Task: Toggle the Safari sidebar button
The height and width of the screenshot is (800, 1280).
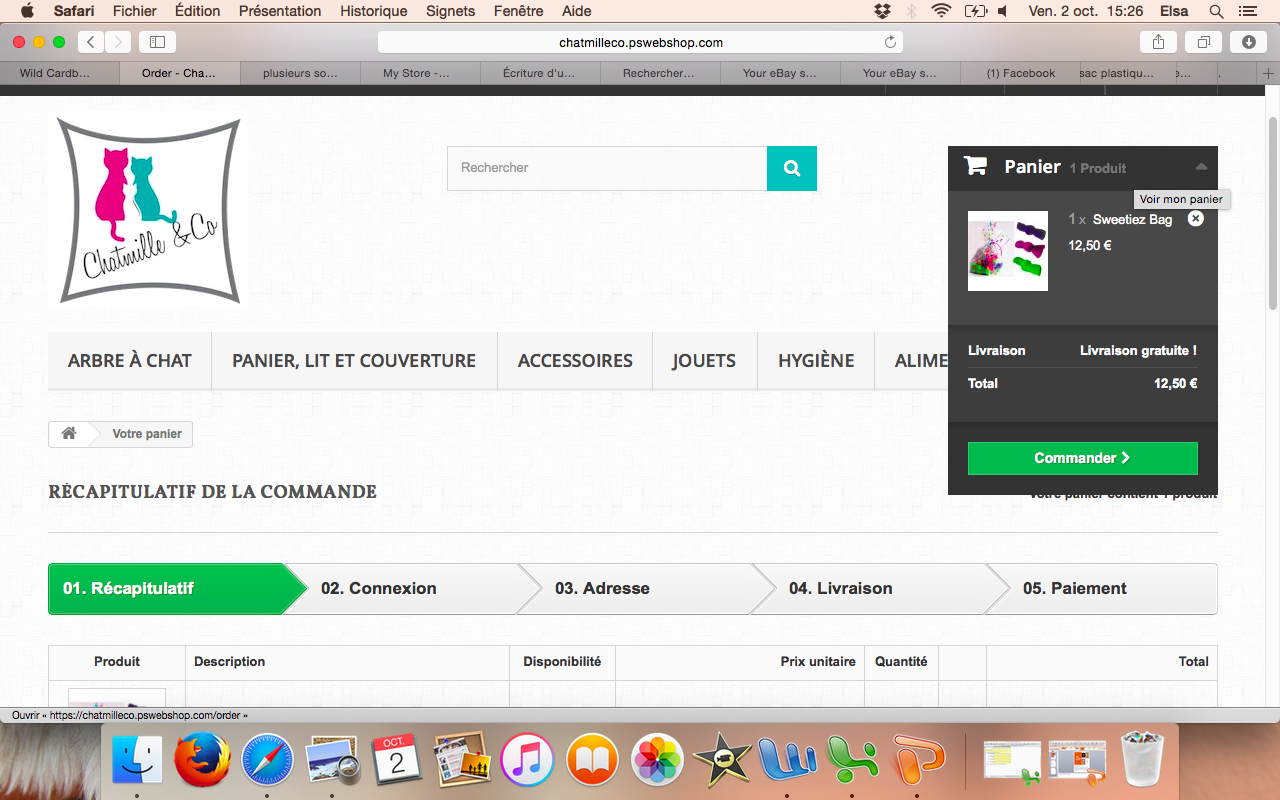Action: coord(157,42)
